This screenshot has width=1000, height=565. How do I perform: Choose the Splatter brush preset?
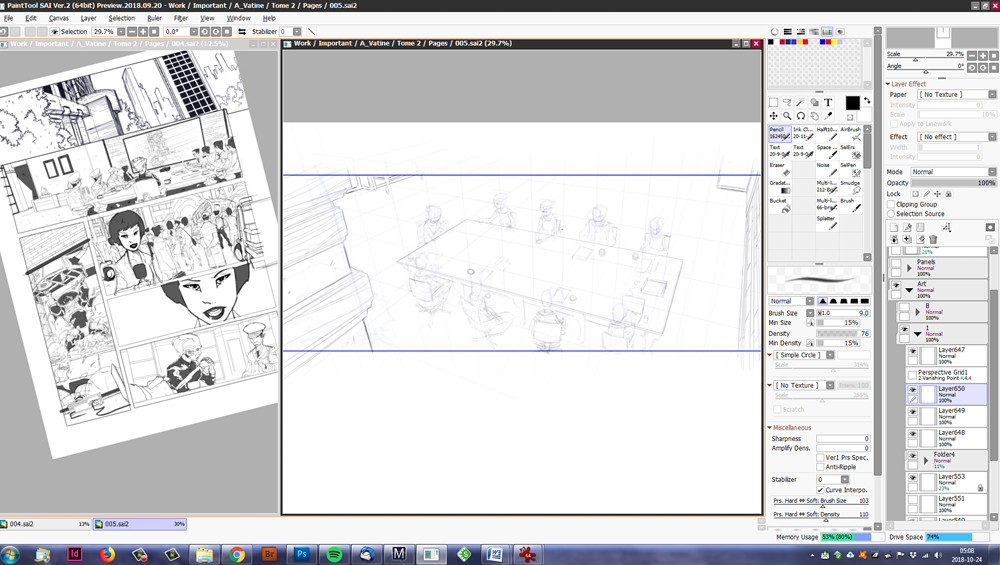pyautogui.click(x=827, y=223)
